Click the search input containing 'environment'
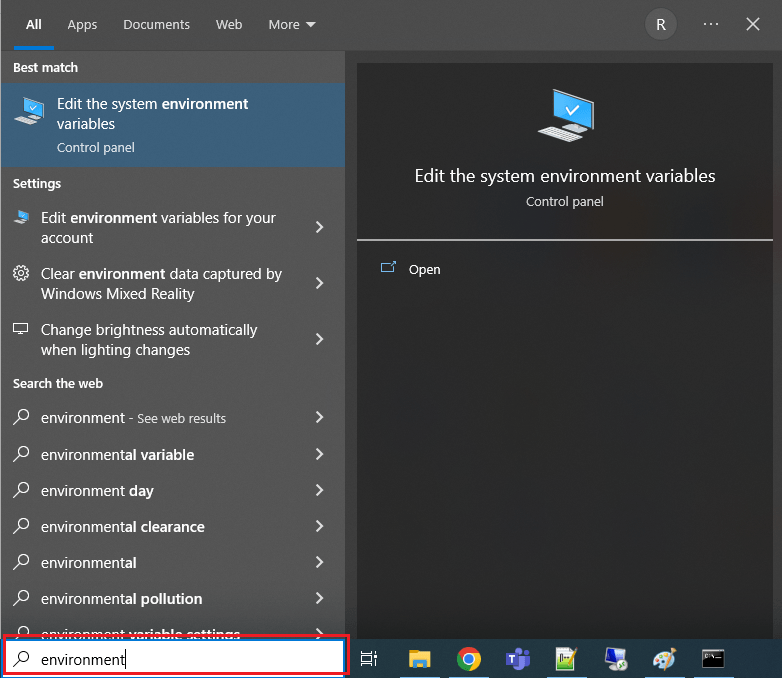This screenshot has height=678, width=782. [x=175, y=659]
